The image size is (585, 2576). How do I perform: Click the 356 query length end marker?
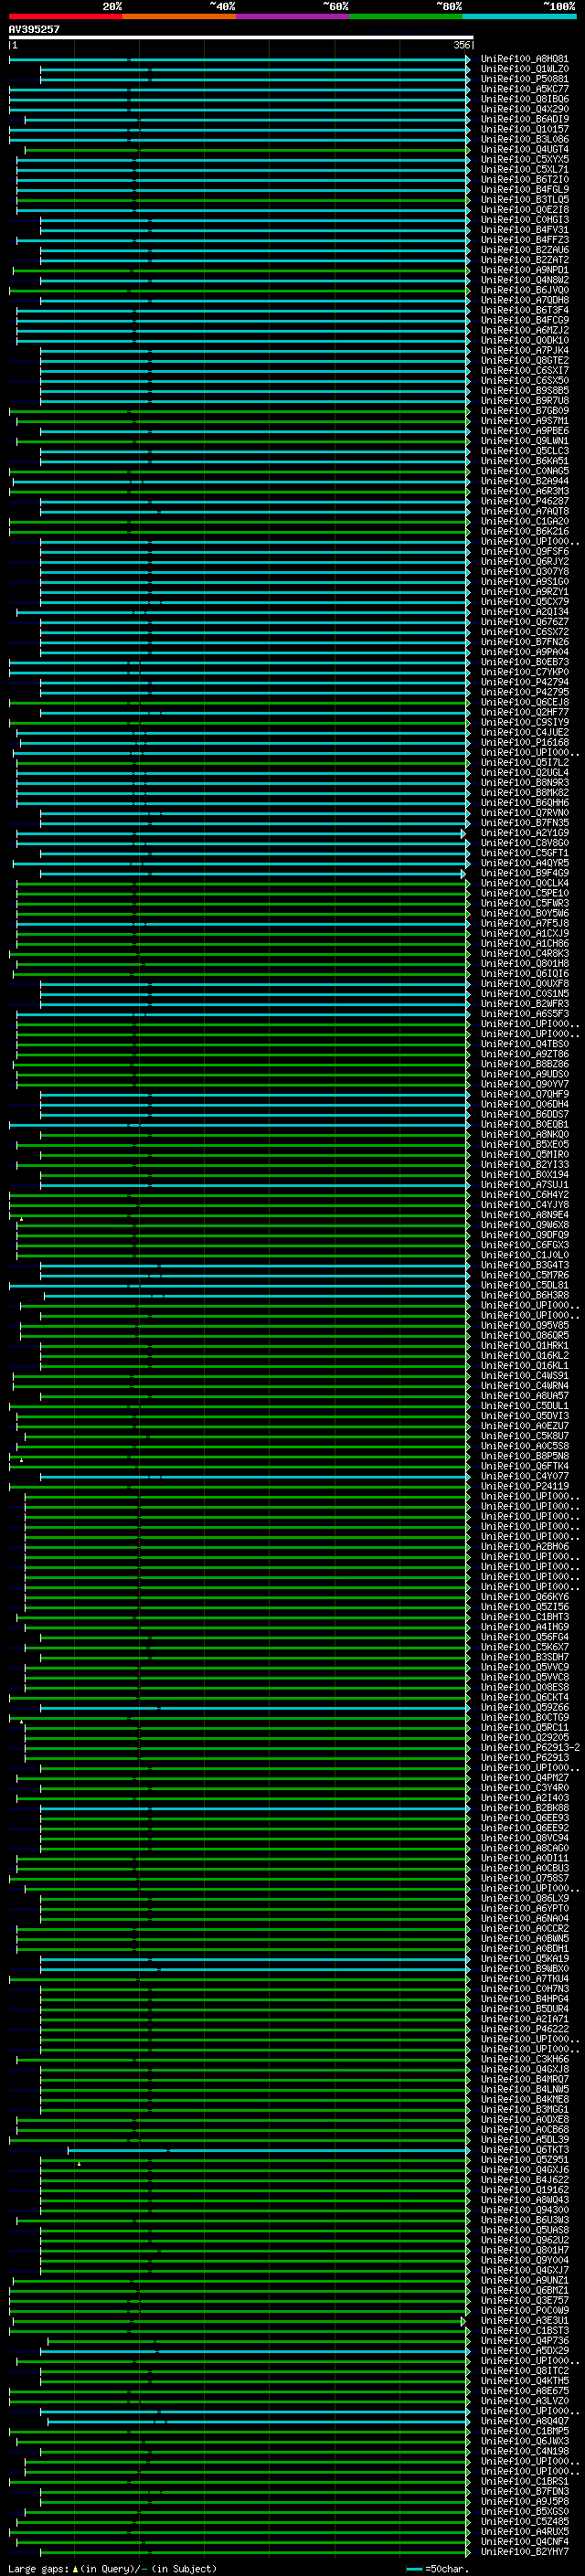462,45
